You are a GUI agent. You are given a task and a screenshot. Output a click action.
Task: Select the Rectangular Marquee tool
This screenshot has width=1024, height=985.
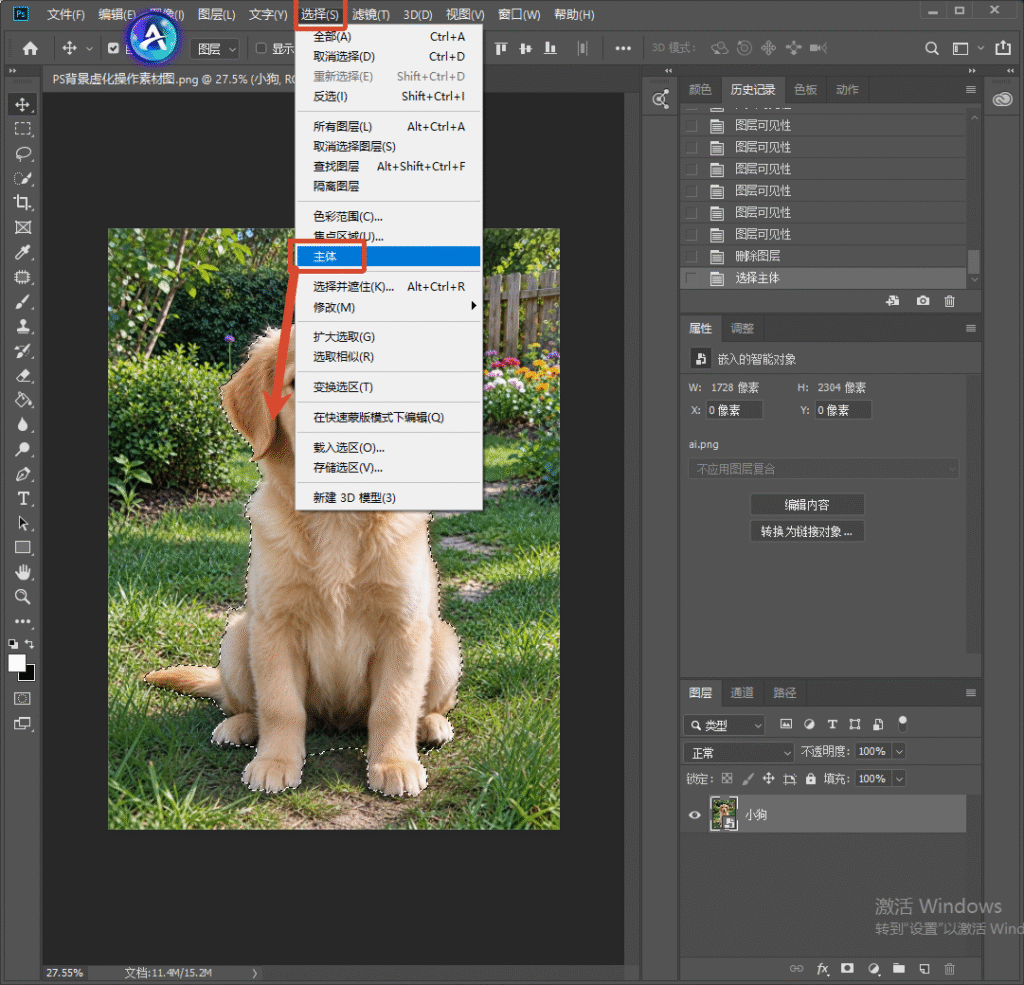point(23,129)
